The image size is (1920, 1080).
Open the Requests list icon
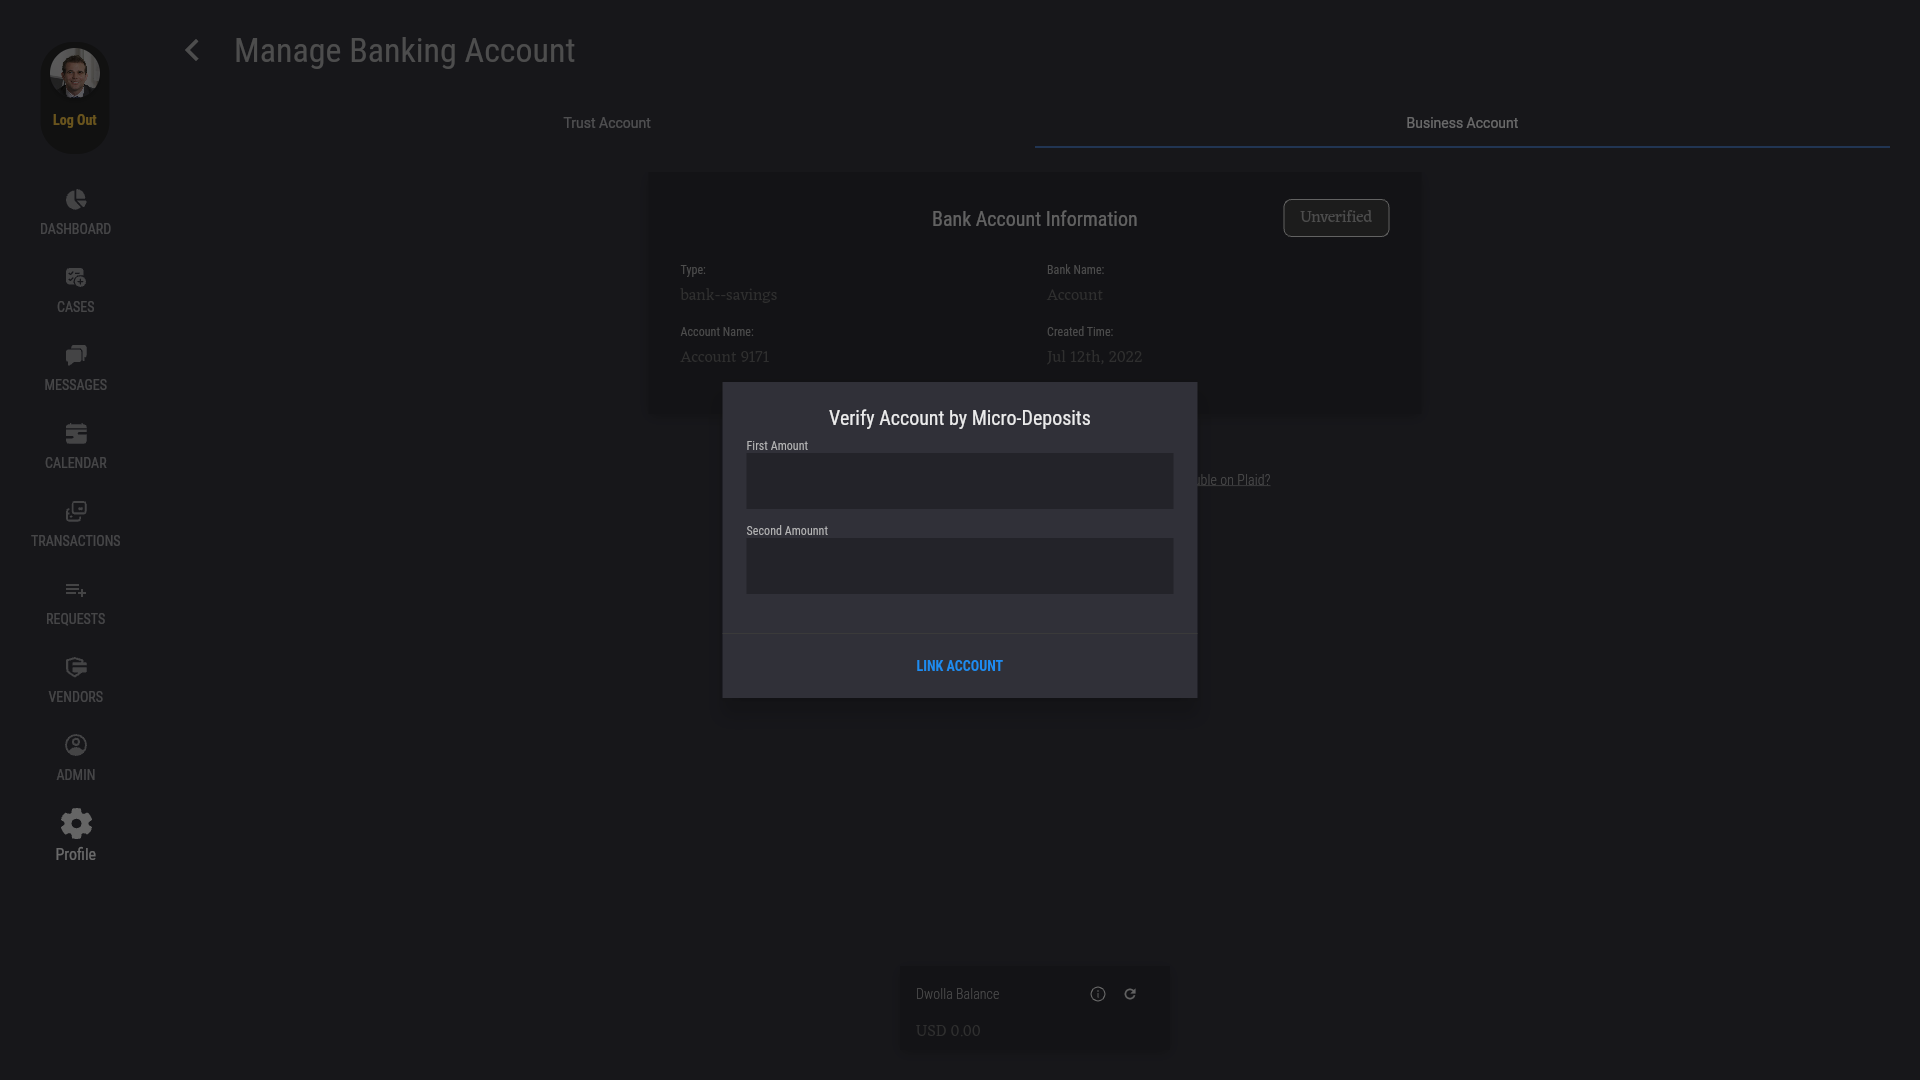(75, 590)
